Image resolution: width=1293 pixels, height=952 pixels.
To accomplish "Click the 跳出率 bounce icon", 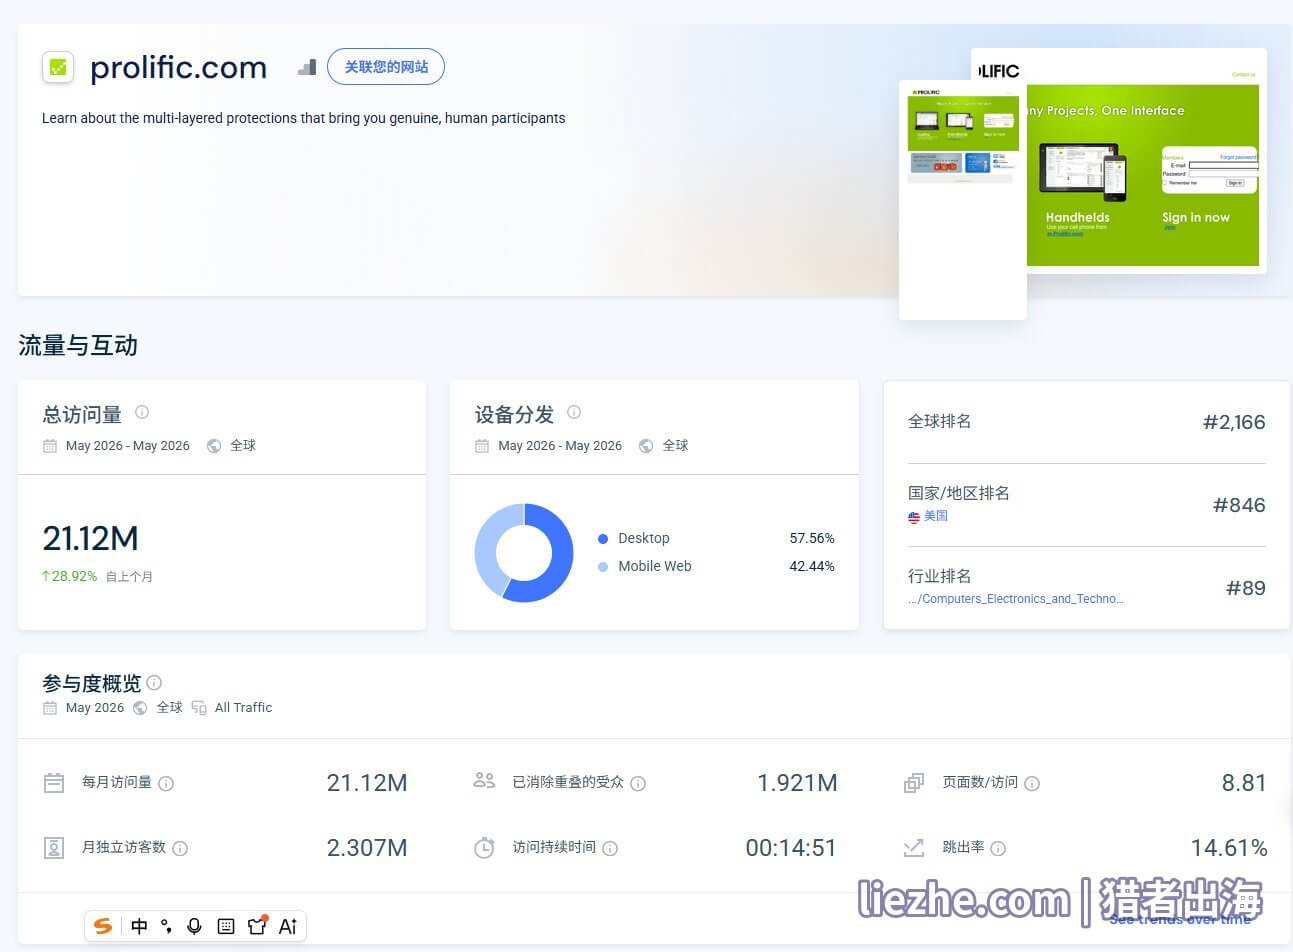I will click(914, 848).
